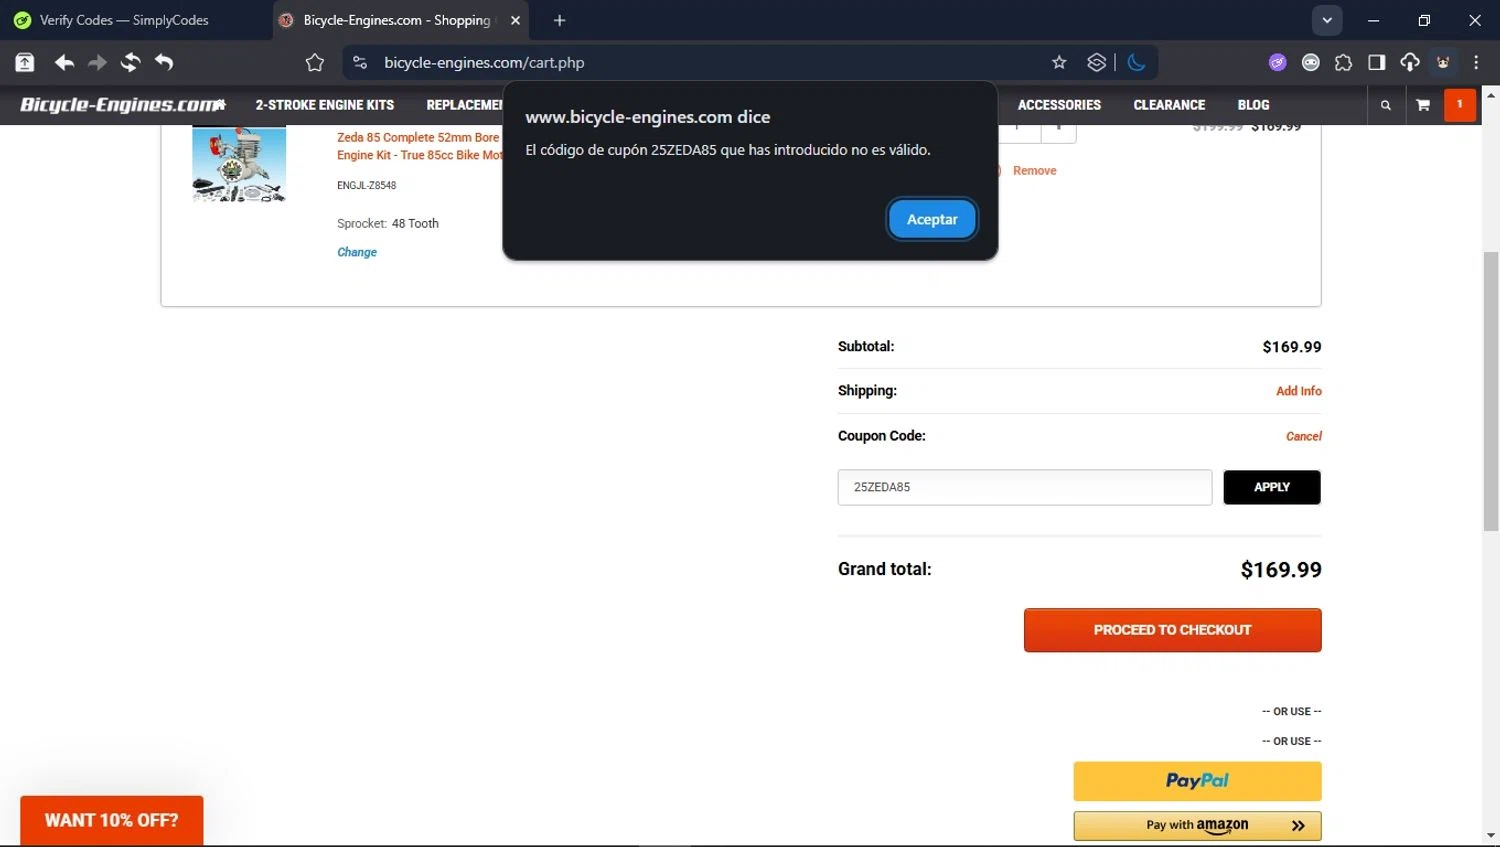Viewport: 1500px width, 847px height.
Task: Open a new tab with plus button
Action: pos(559,20)
